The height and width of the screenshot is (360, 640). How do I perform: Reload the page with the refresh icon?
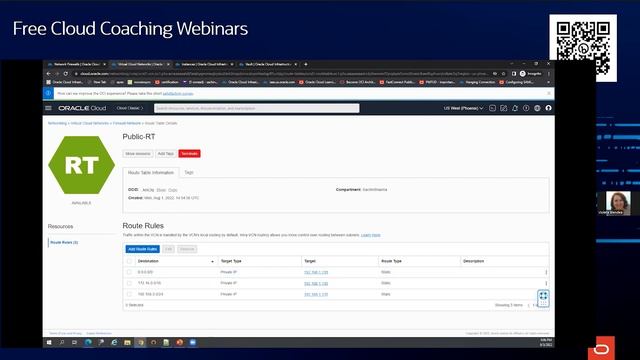66,74
